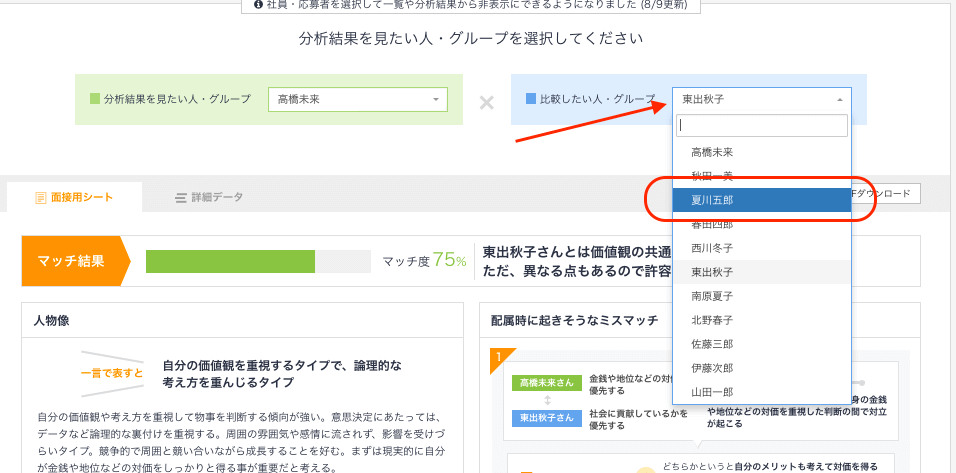Choose 西川冬子 in the comparison list

(761, 248)
